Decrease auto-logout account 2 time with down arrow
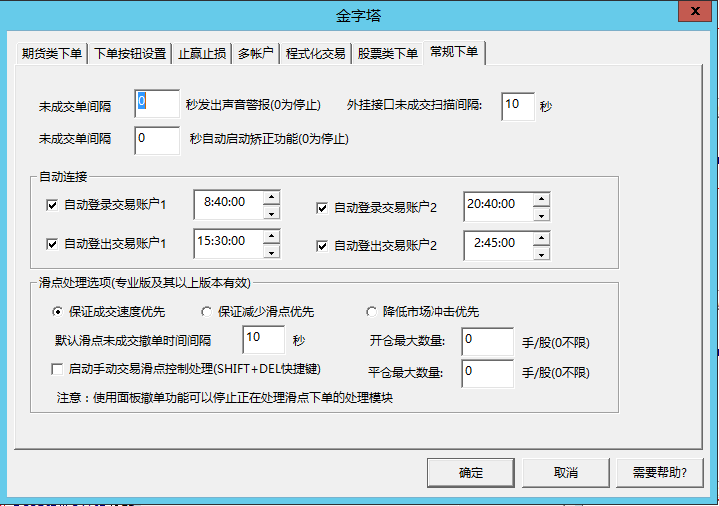Image resolution: width=719 pixels, height=506 pixels. [541, 252]
